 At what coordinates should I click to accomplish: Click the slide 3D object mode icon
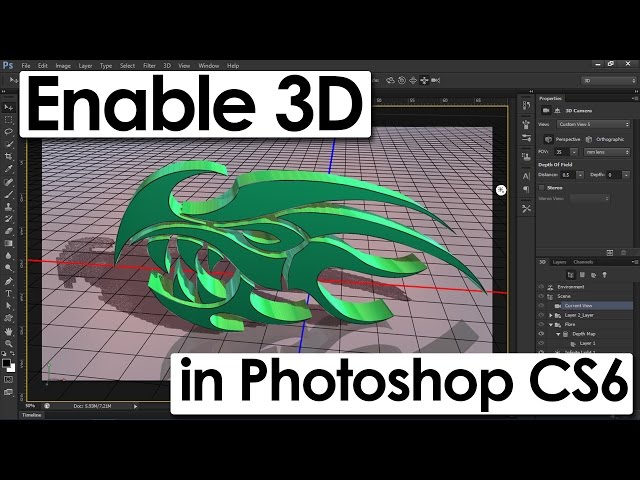(x=424, y=80)
